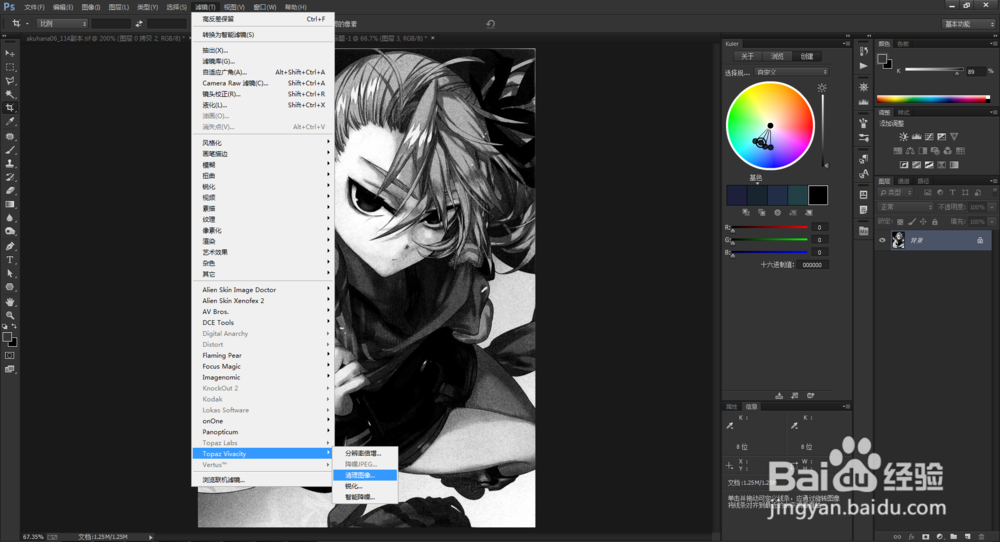Viewport: 1000px width, 542px height.
Task: Toggle the lock all icon in Layers
Action: pyautogui.click(x=934, y=222)
